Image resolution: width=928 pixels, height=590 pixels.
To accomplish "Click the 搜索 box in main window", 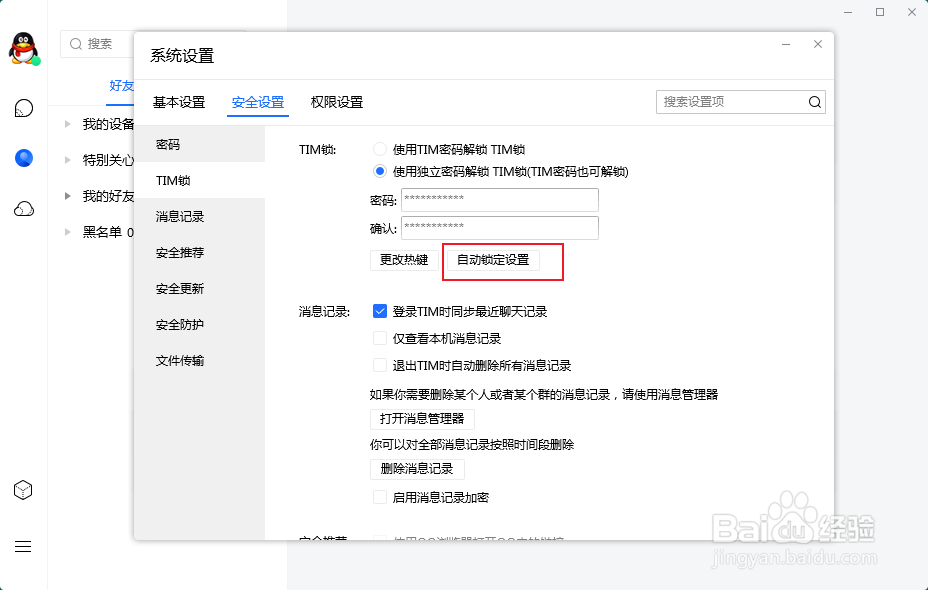I will pos(98,44).
